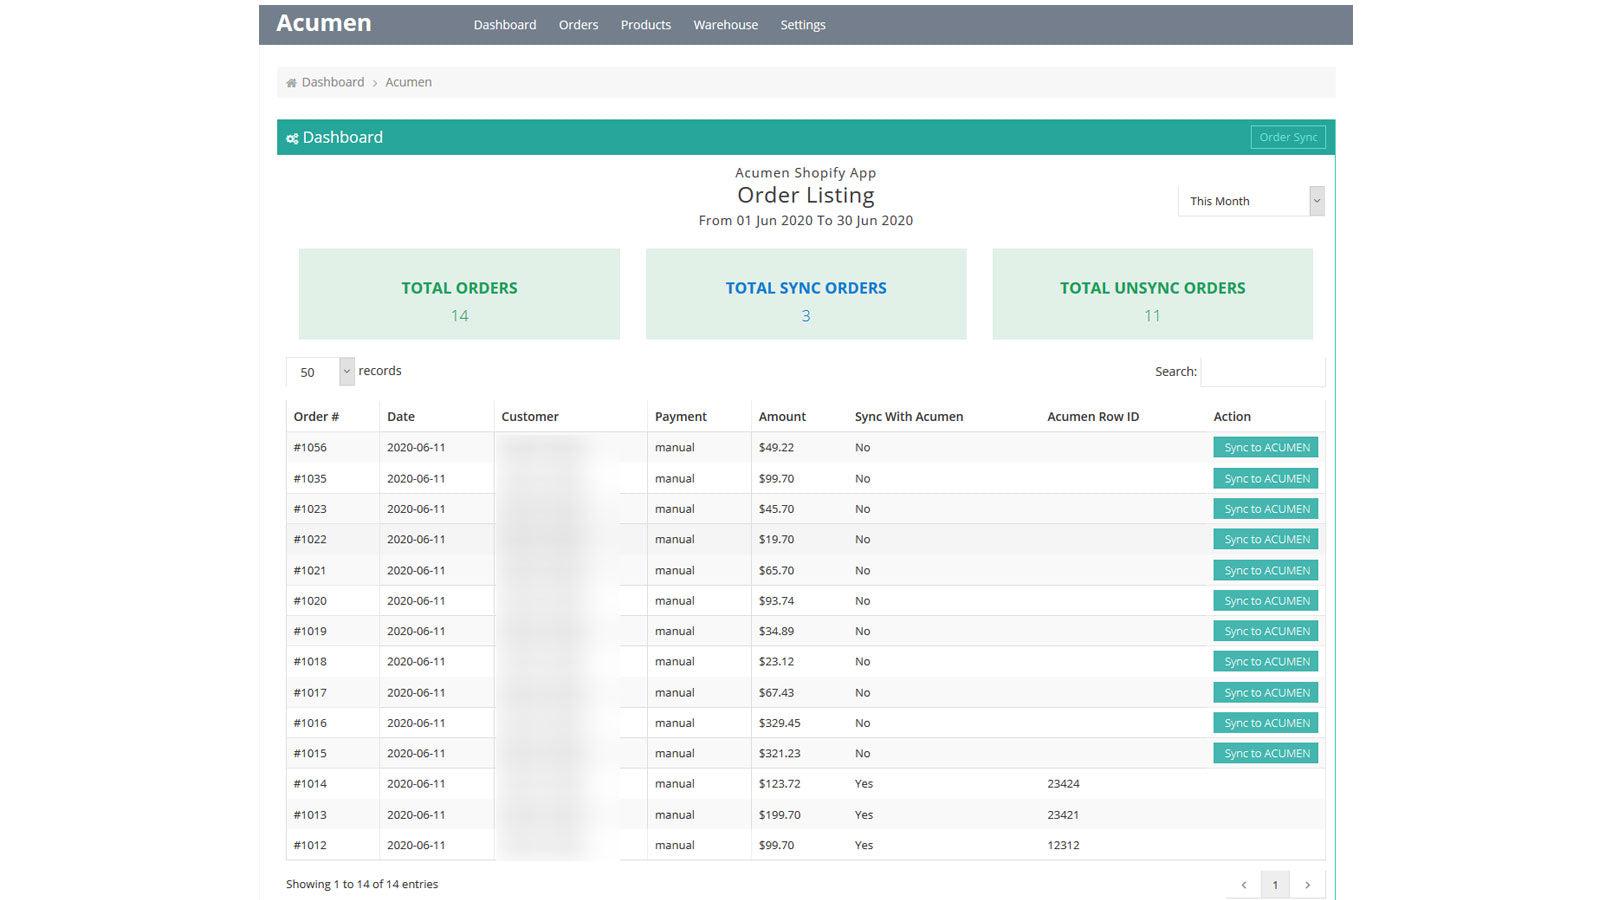Image resolution: width=1600 pixels, height=900 pixels.
Task: Open the Orders menu in the navigation bar
Action: pos(578,24)
